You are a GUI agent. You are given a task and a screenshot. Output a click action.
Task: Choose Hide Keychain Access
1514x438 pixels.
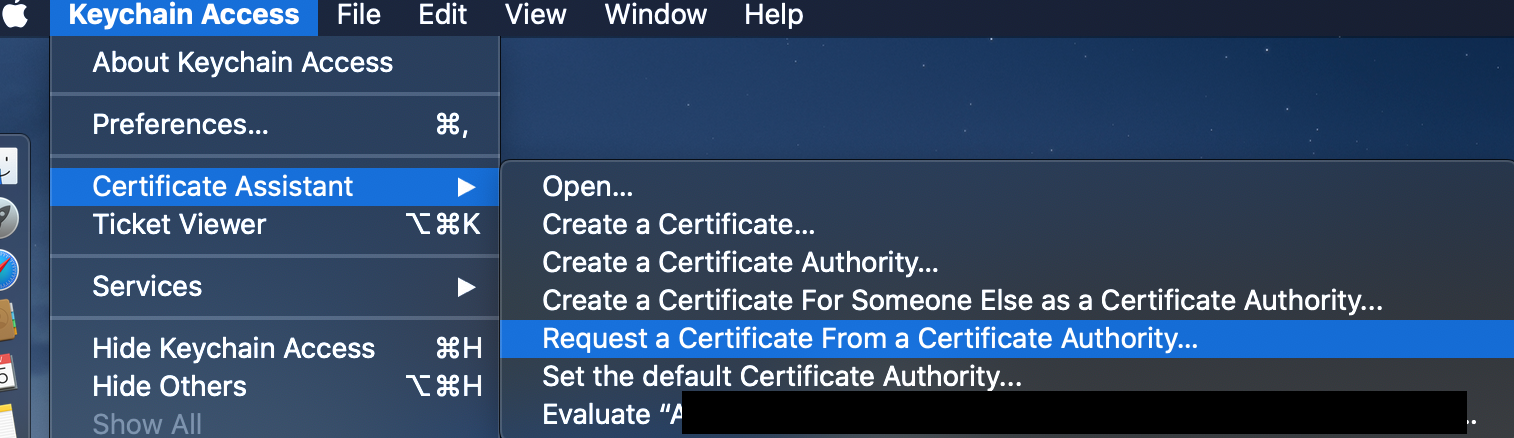click(x=275, y=348)
